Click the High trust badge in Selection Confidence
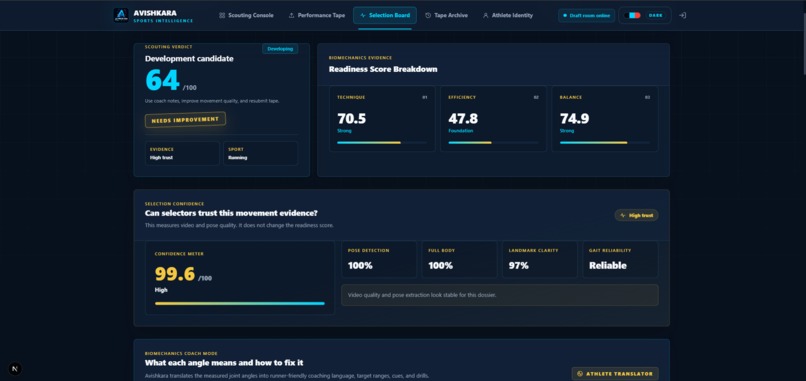 pos(636,215)
